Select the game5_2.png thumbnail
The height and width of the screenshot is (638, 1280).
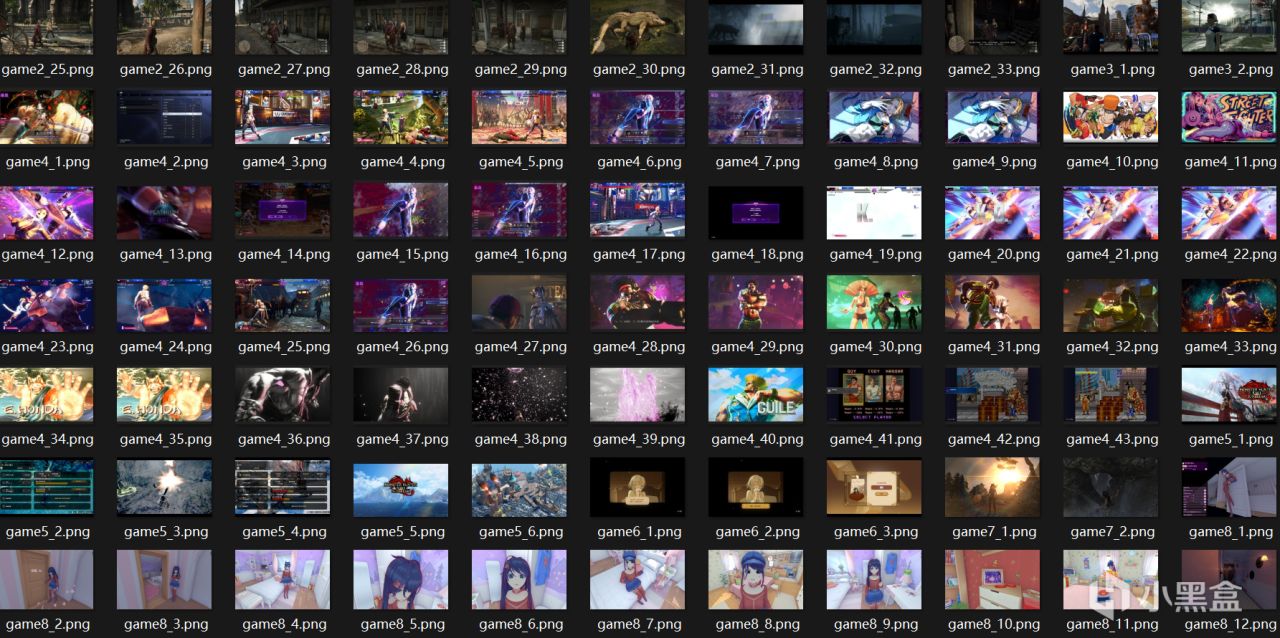(x=46, y=487)
